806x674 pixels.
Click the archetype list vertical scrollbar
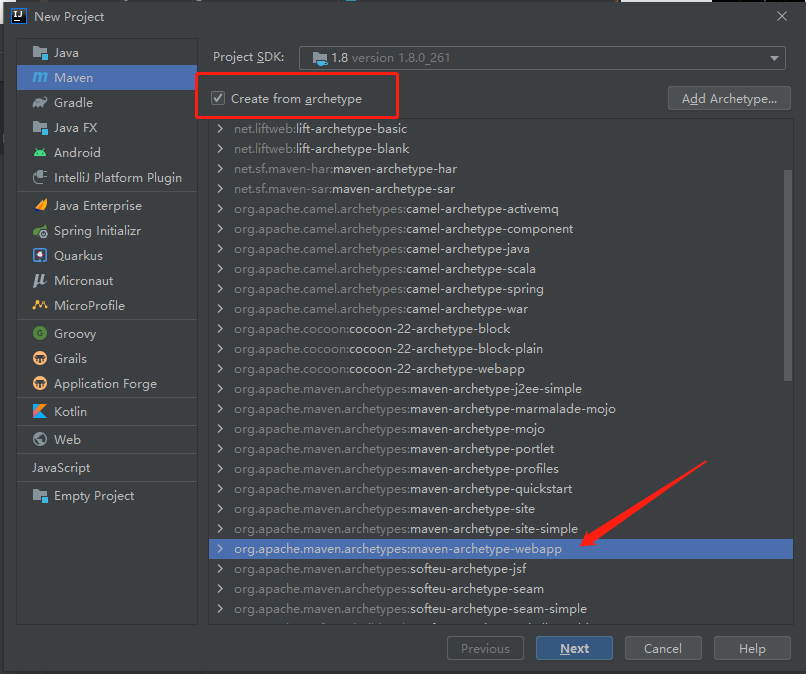[x=787, y=275]
